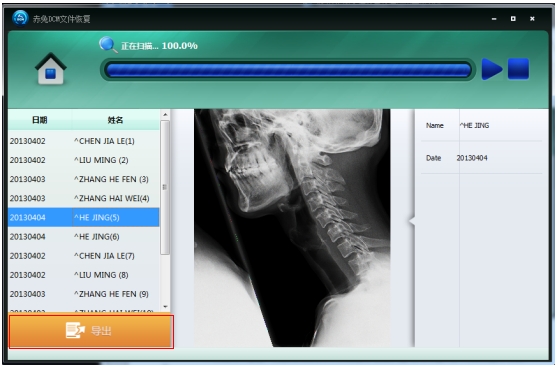Select row ^LIU MING (8)
This screenshot has width=558, height=367.
pos(84,275)
